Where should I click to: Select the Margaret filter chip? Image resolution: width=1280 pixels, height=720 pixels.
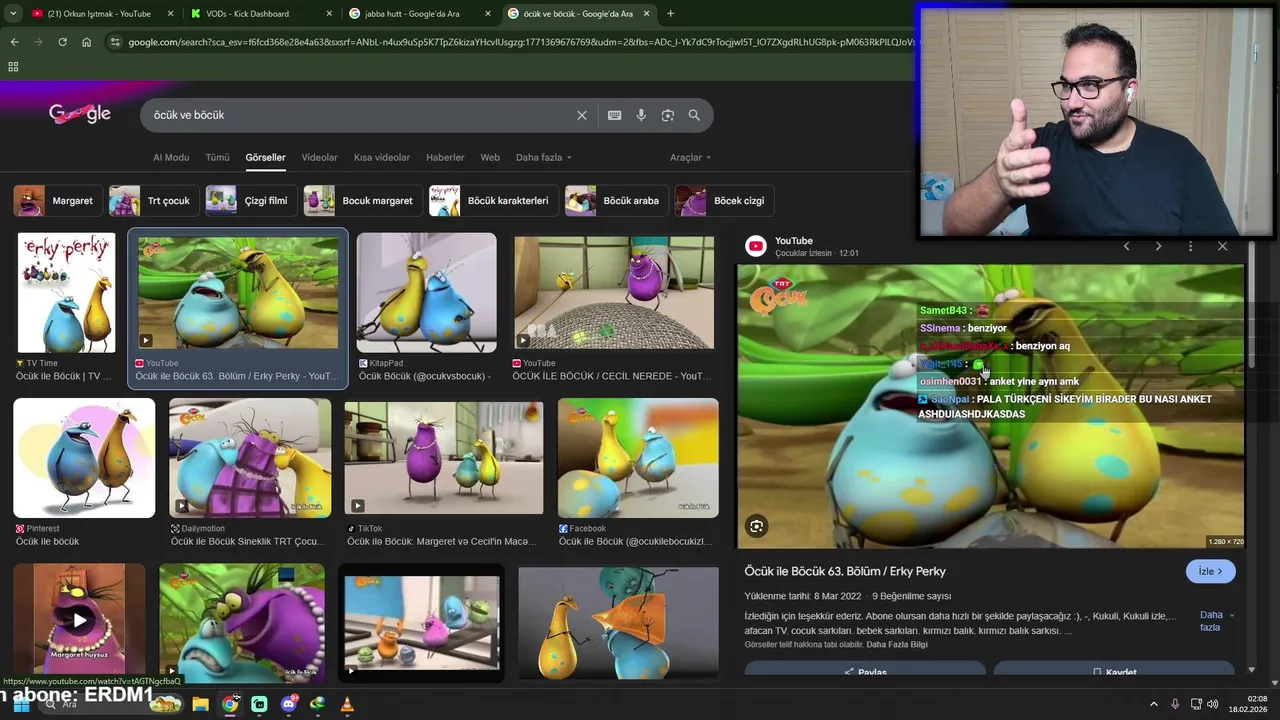click(x=57, y=200)
